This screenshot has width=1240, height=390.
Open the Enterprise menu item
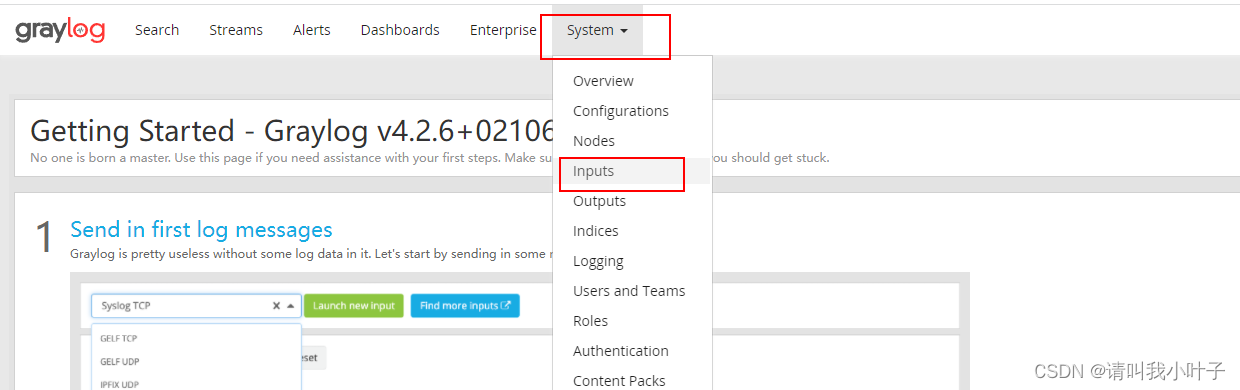pos(503,30)
